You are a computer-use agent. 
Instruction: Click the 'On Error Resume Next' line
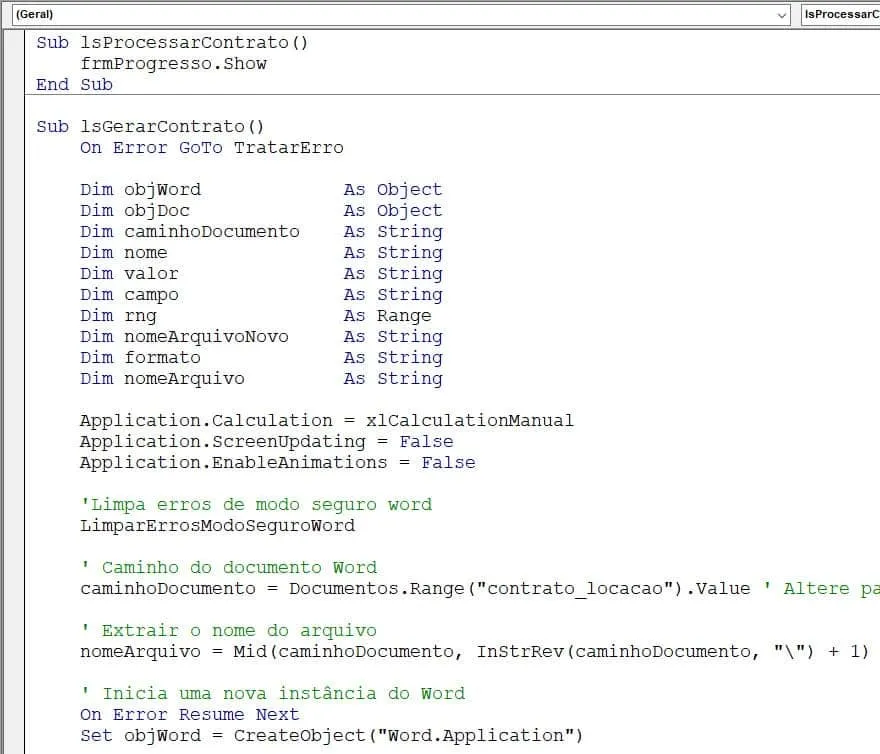point(190,715)
